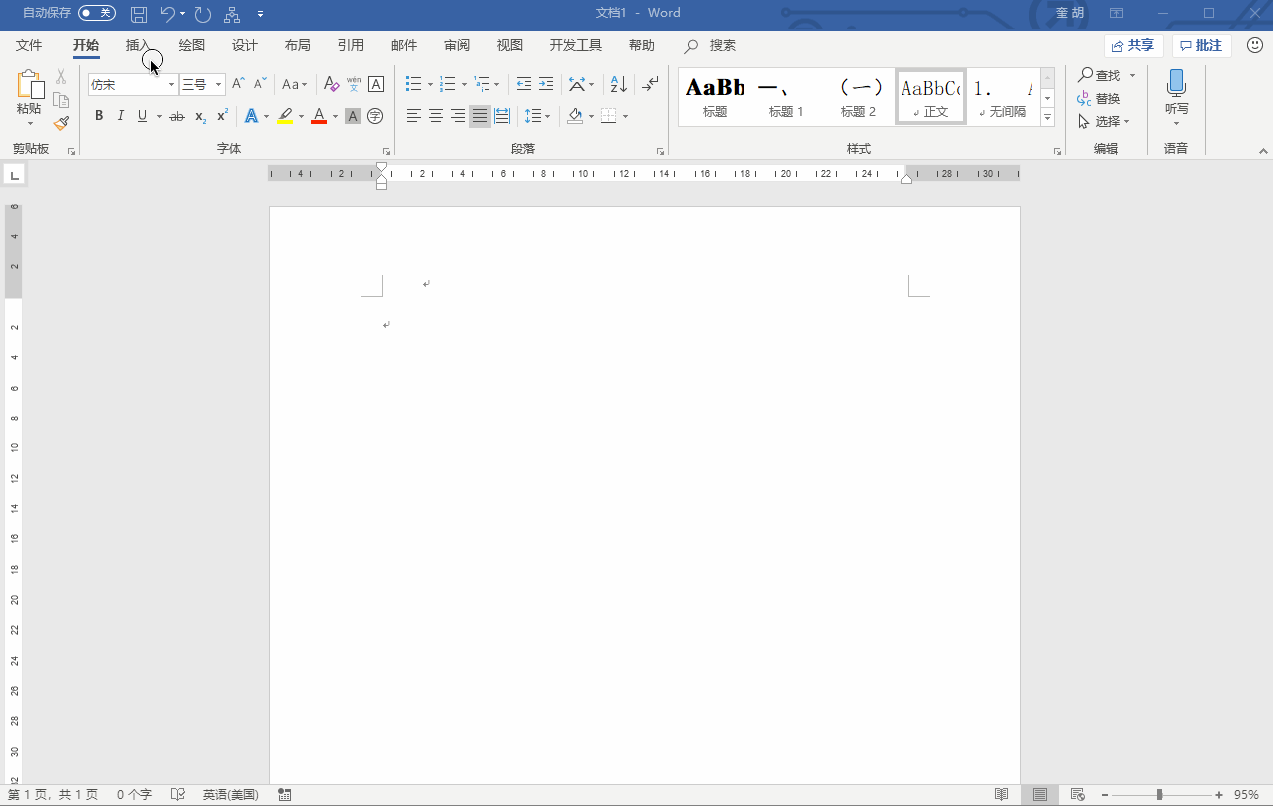Open the font name dropdown

click(171, 85)
